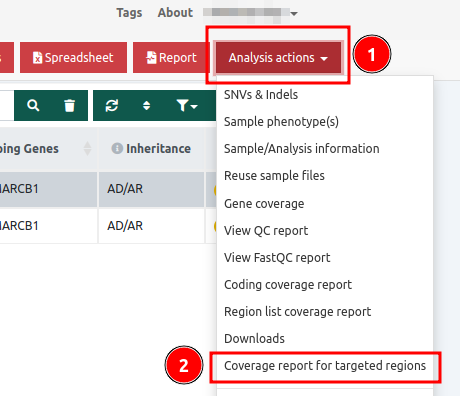Expand the Analysis actions dropdown
460x396 pixels.
tap(278, 57)
